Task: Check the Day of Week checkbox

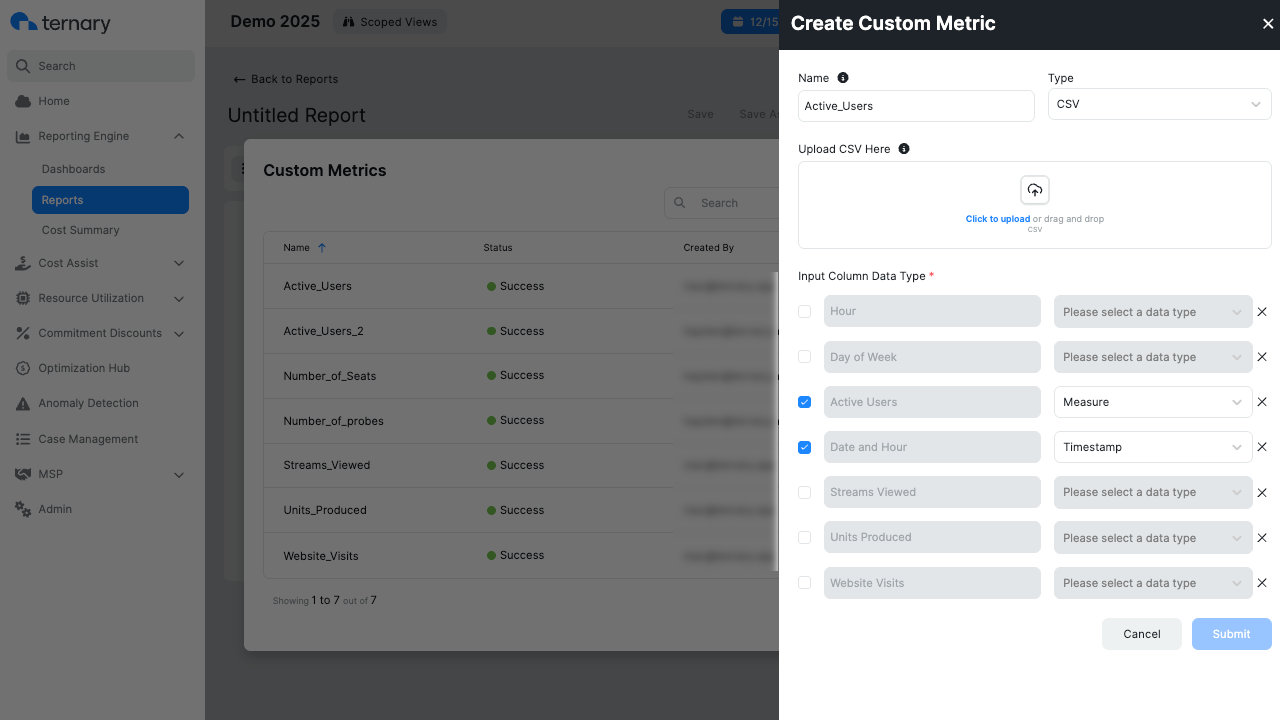Action: click(x=804, y=357)
